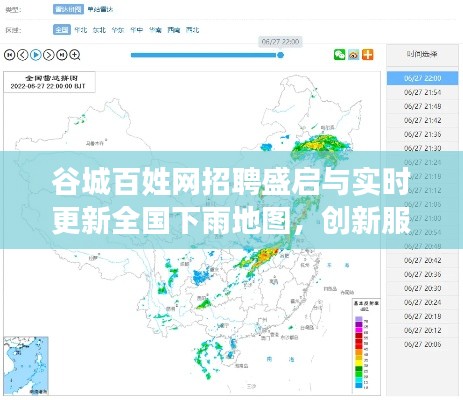
Task: Select time 06/27 21:30
Action: click(422, 148)
